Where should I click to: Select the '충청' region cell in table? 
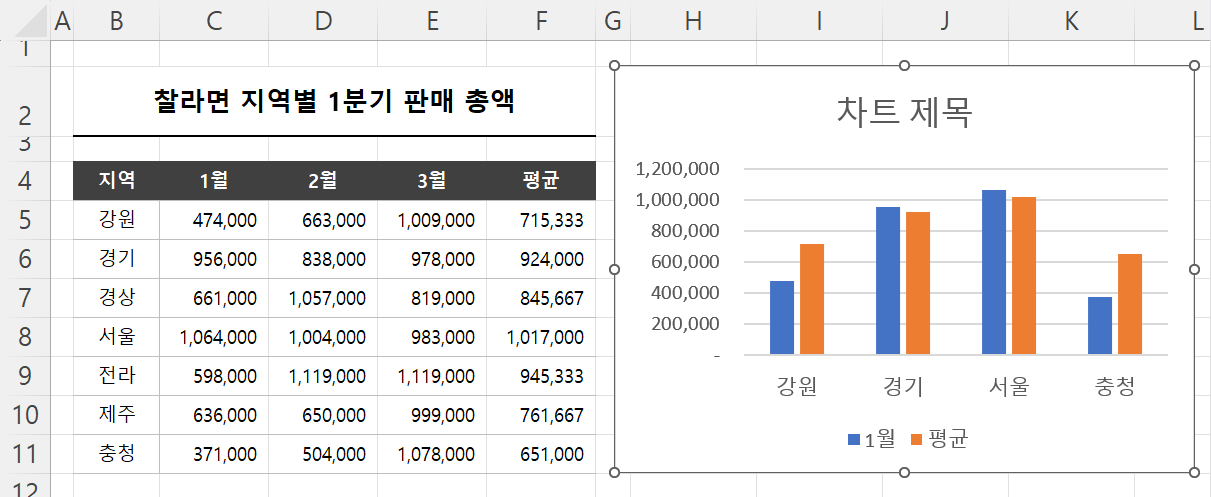tap(116, 453)
